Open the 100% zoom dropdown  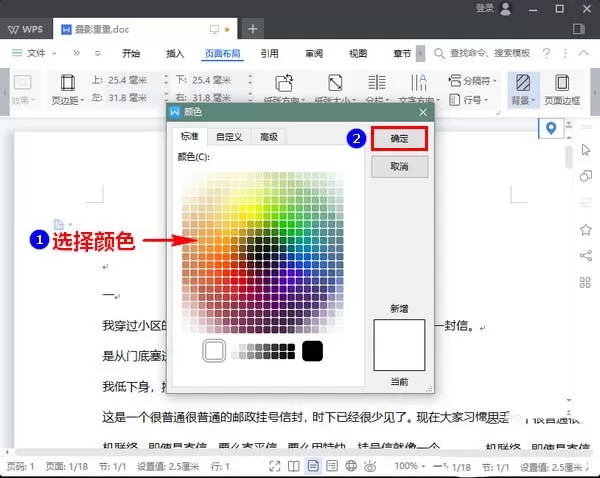pyautogui.click(x=409, y=466)
